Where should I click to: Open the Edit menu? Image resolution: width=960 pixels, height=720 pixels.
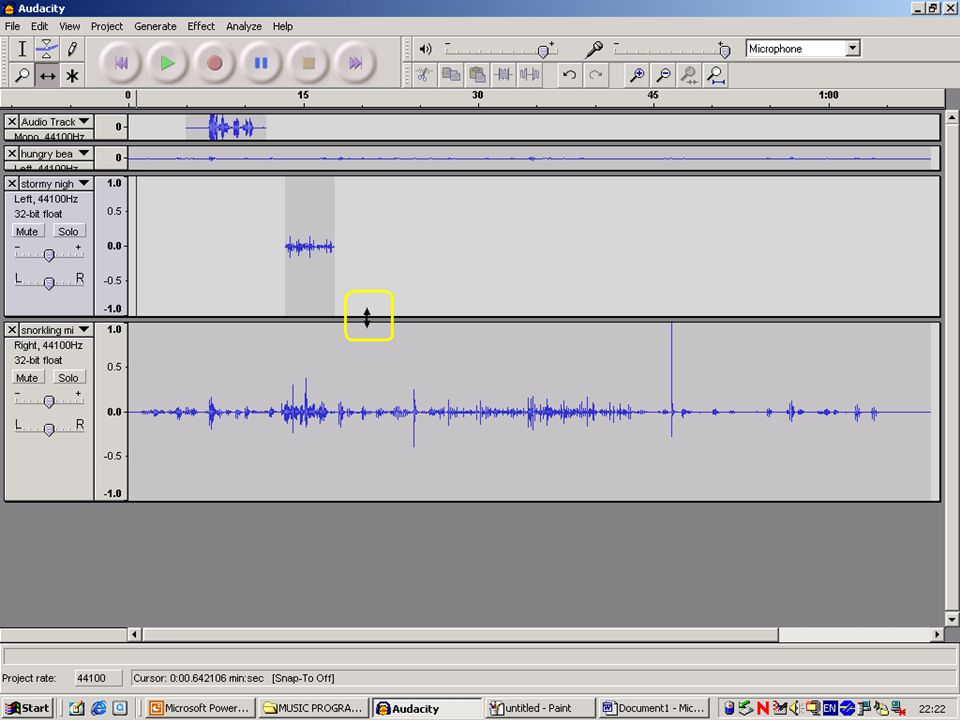[x=39, y=26]
